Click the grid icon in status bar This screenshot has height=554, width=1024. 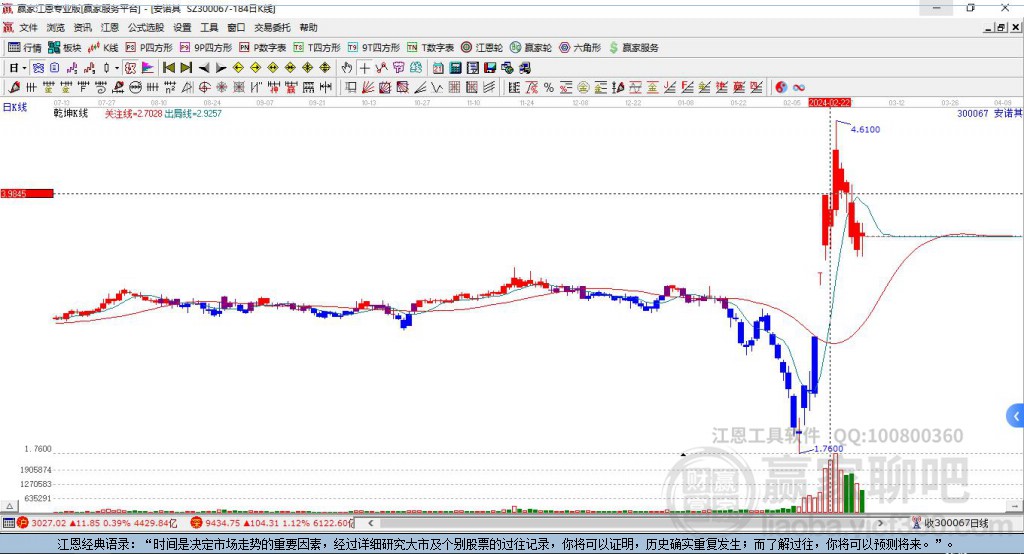[x=8, y=523]
